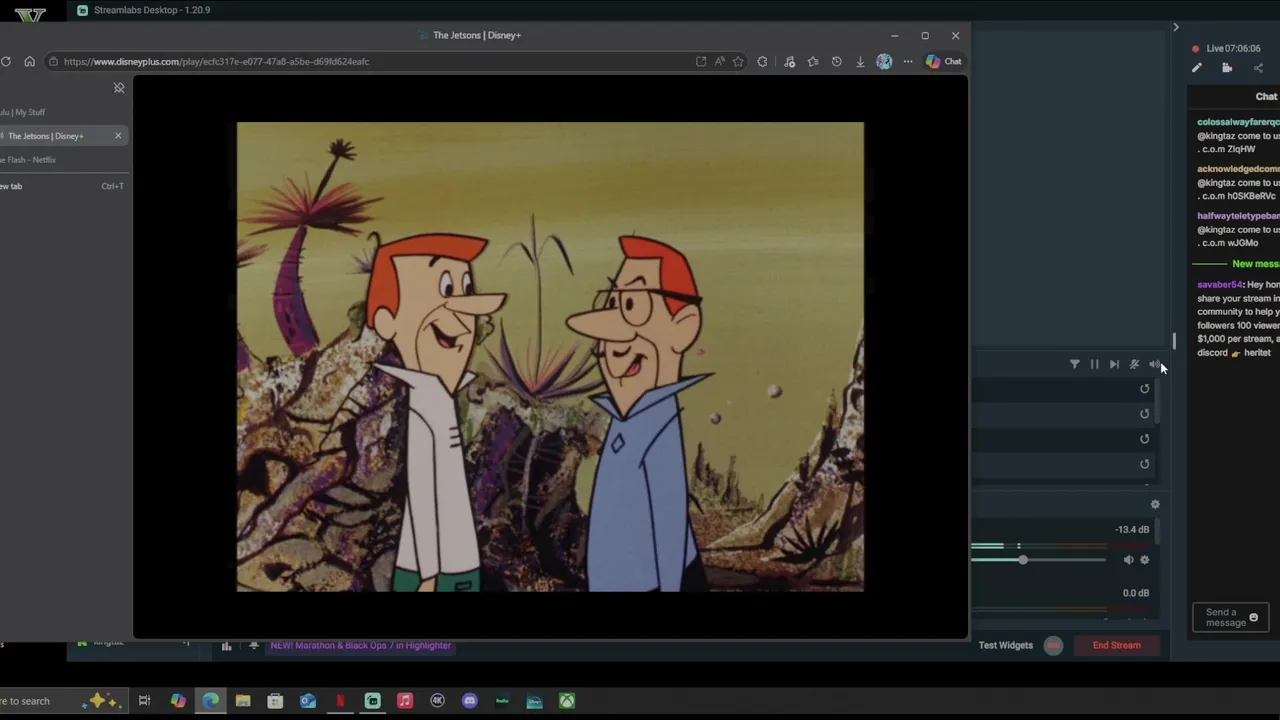The image size is (1280, 720).
Task: Add this page to favorites star
Action: [x=738, y=62]
